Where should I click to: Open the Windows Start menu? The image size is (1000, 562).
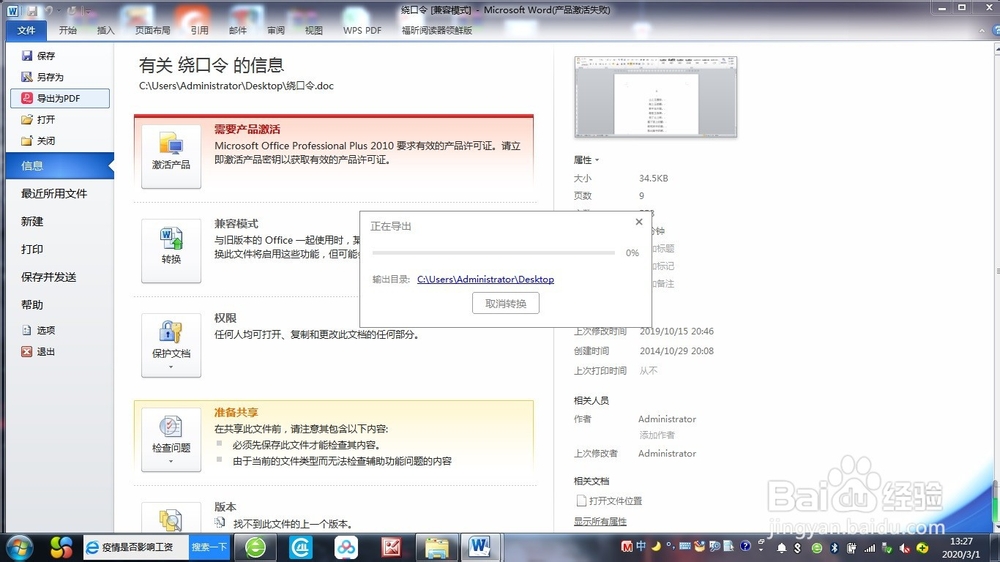(x=19, y=547)
